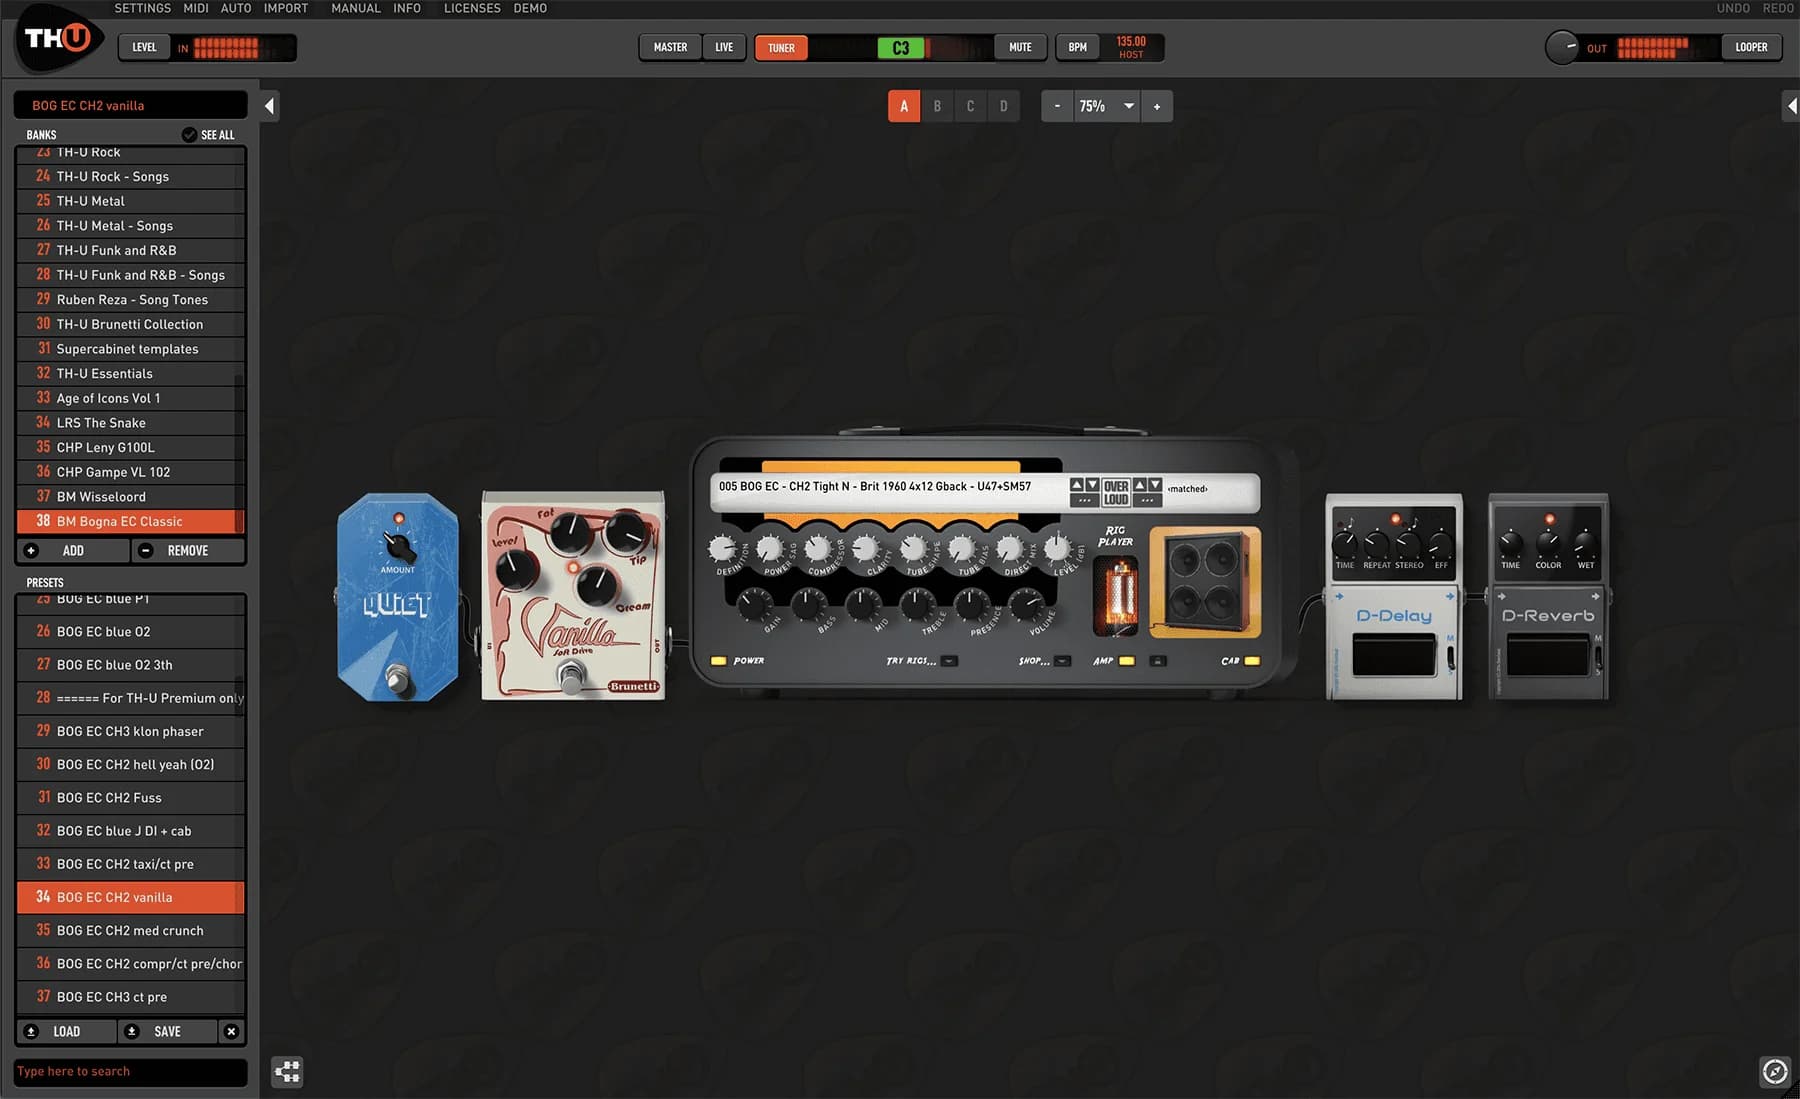Switch to preset slot B

(x=937, y=105)
